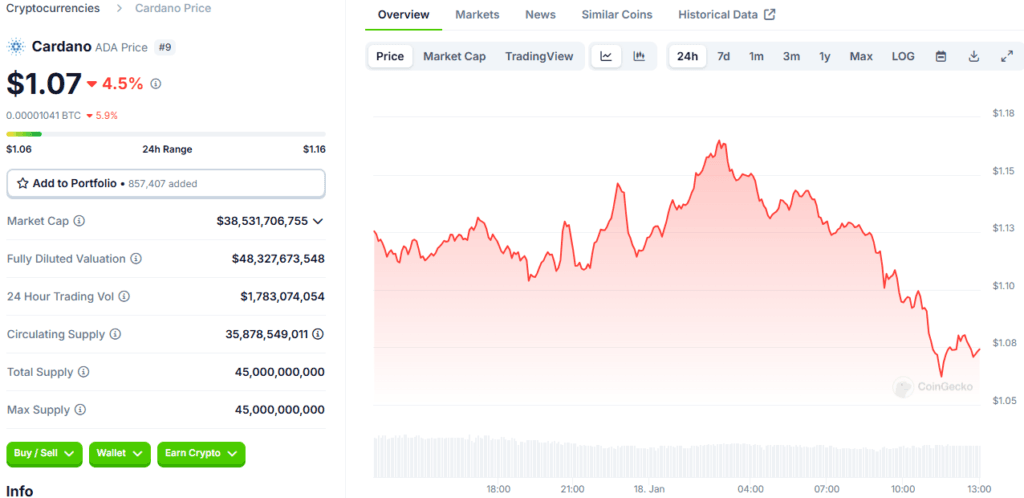
Task: Open the Buy / Sell dropdown
Action: (44, 454)
